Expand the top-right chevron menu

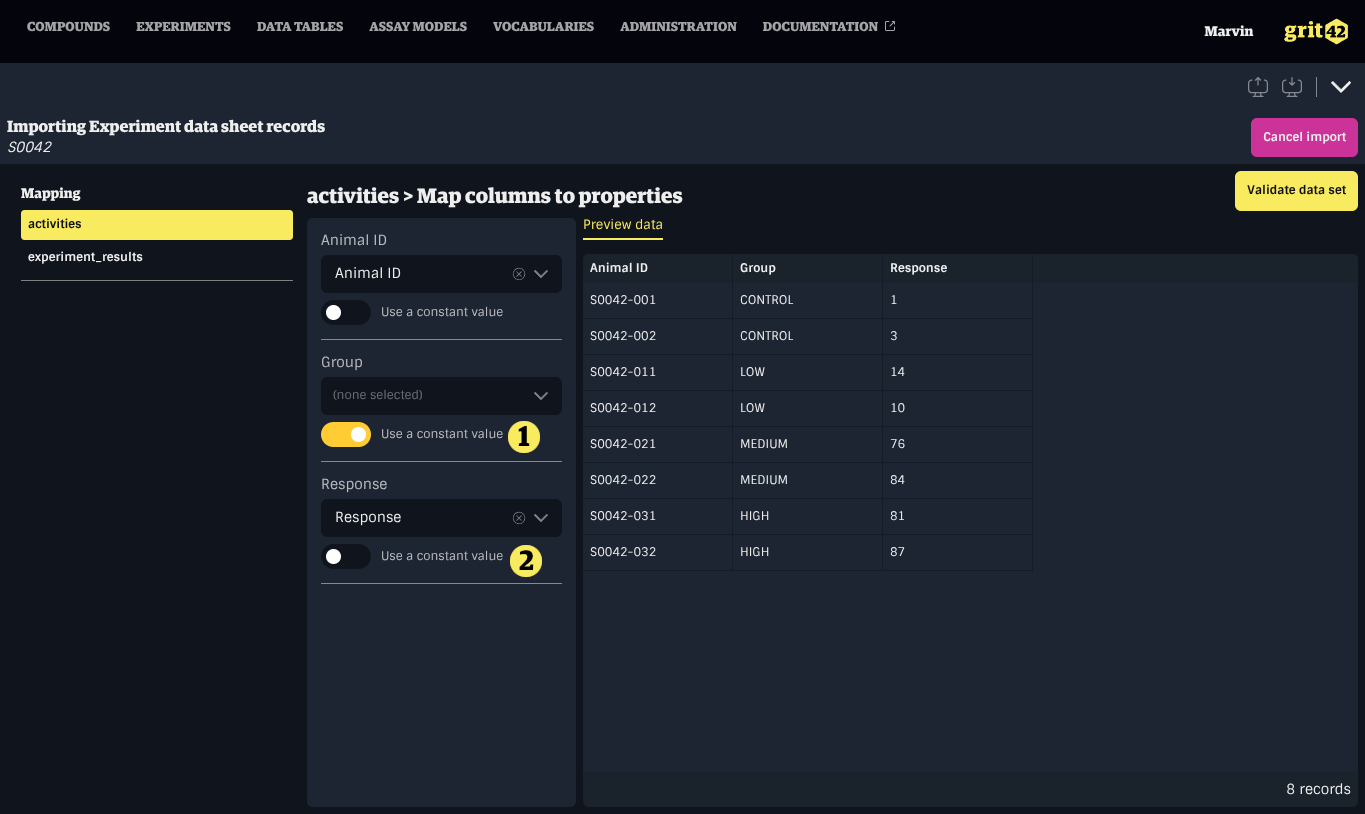(x=1341, y=87)
